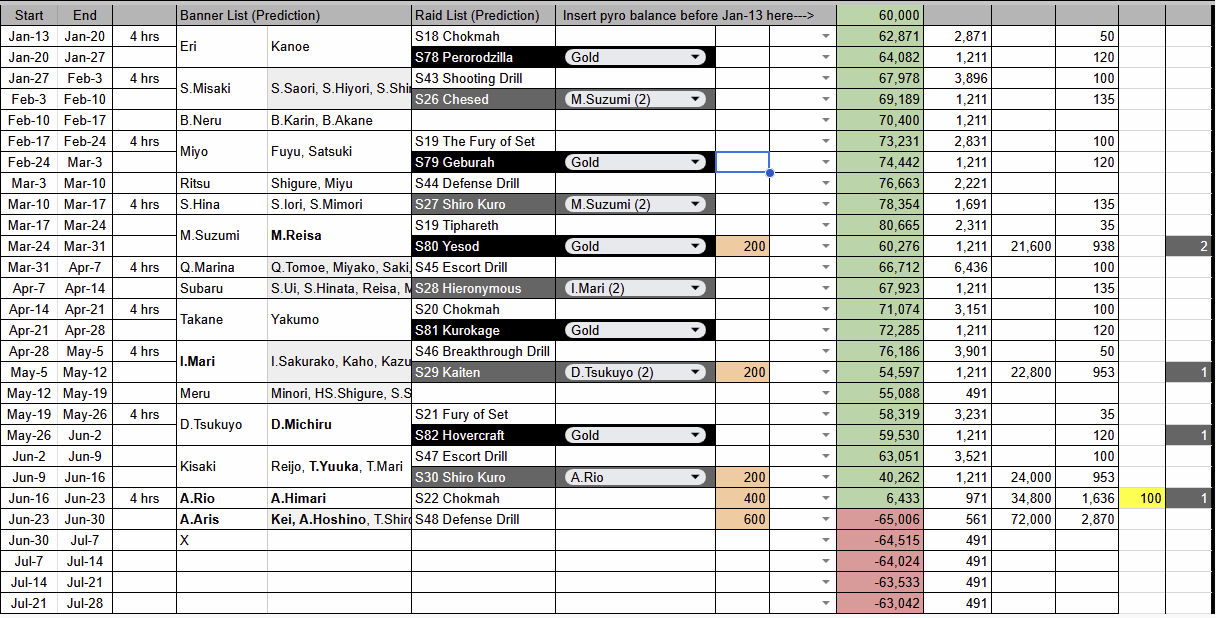Open the I.Mari (2) dropdown for S28 Hieronymous
The image size is (1216, 618).
635,288
